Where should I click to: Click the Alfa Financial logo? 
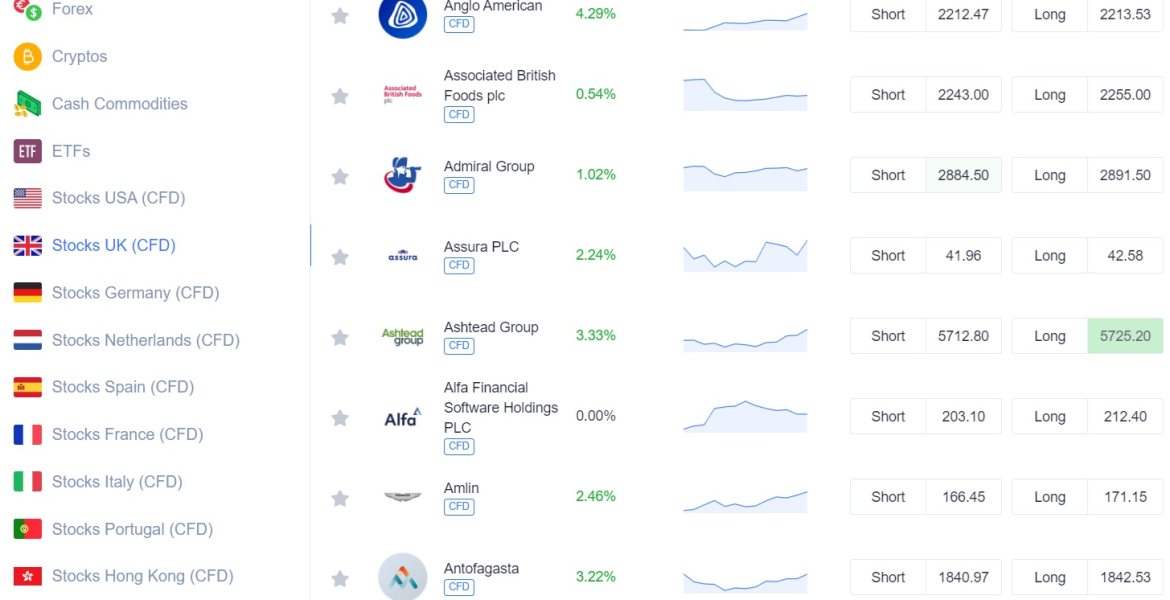tap(403, 417)
